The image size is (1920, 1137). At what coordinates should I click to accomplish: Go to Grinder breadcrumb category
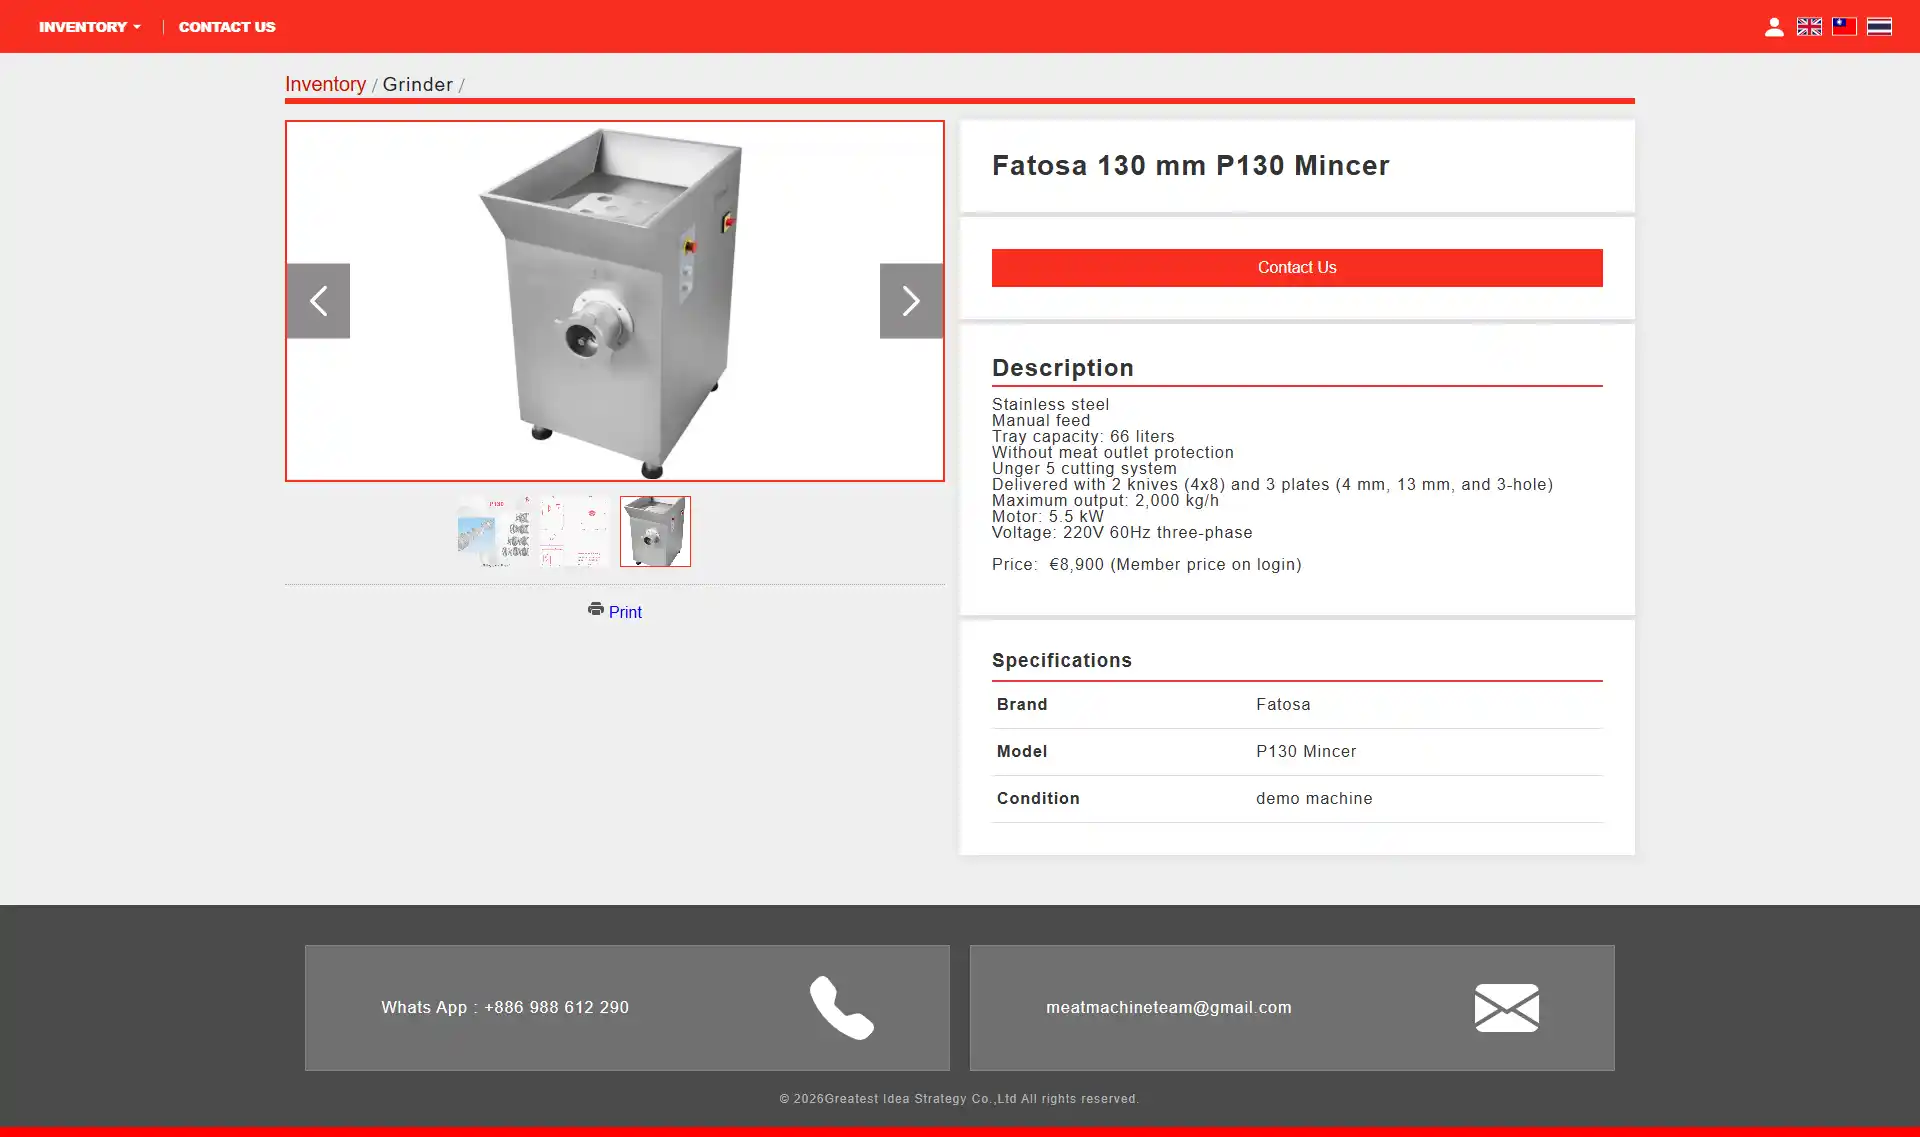417,84
